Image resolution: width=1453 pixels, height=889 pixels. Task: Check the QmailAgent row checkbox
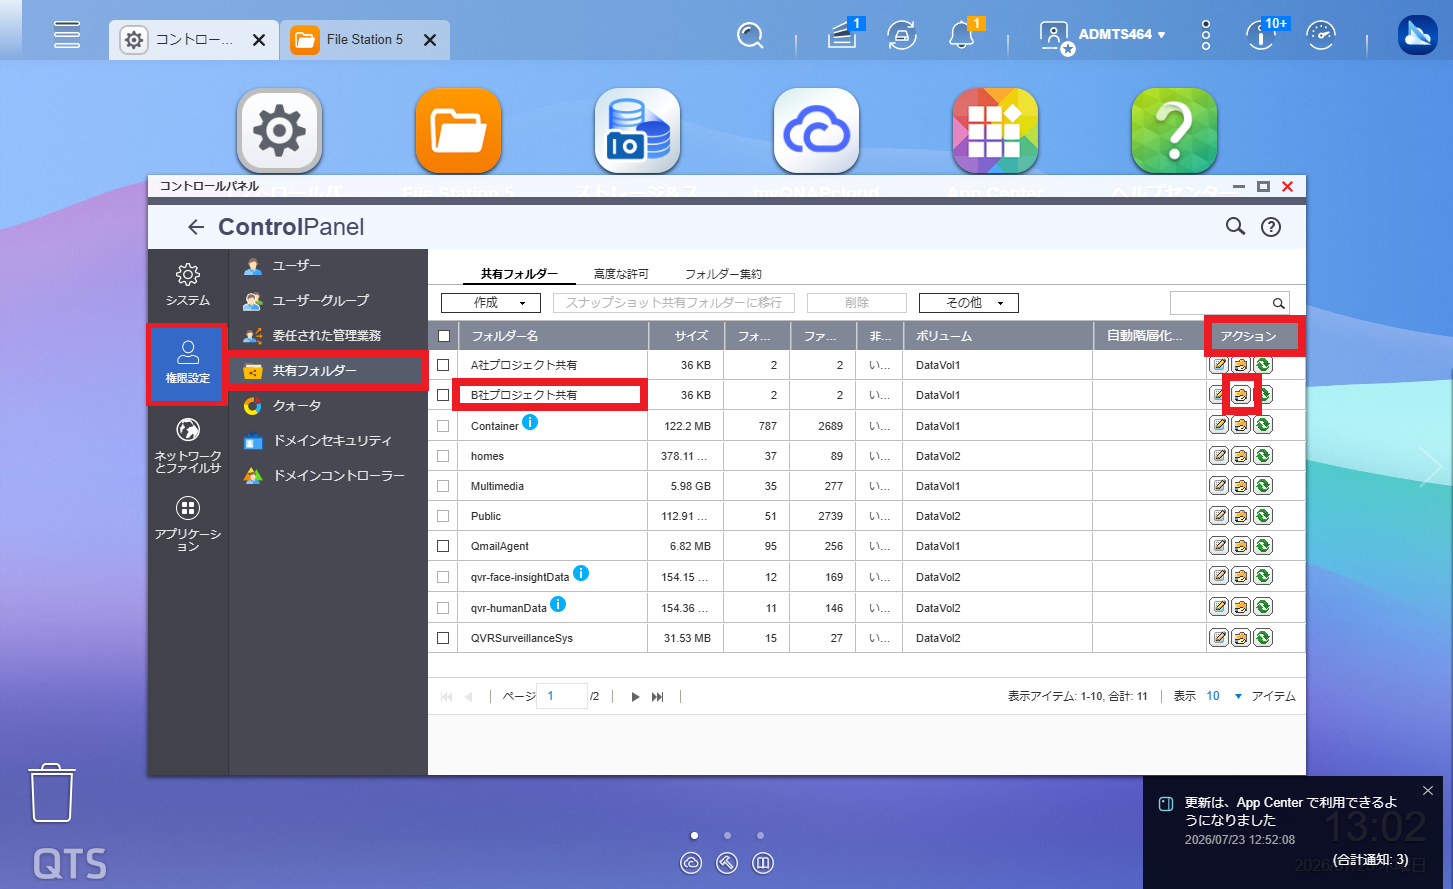pyautogui.click(x=443, y=547)
